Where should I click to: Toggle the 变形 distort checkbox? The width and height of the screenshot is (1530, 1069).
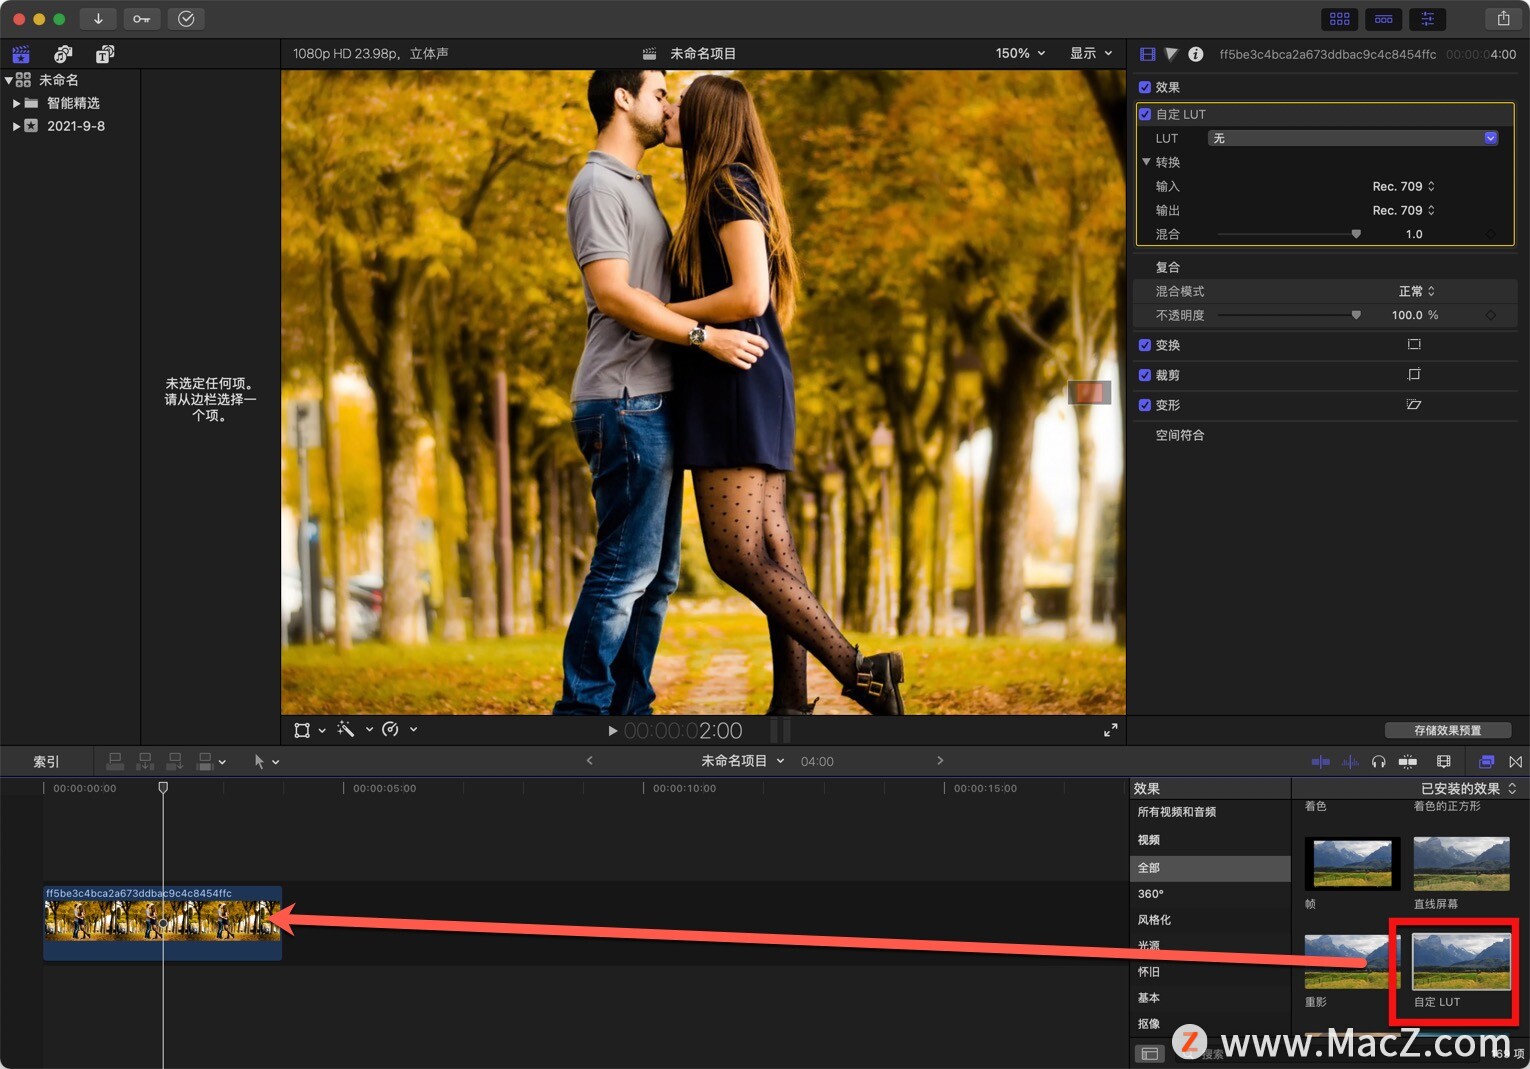[x=1145, y=405]
